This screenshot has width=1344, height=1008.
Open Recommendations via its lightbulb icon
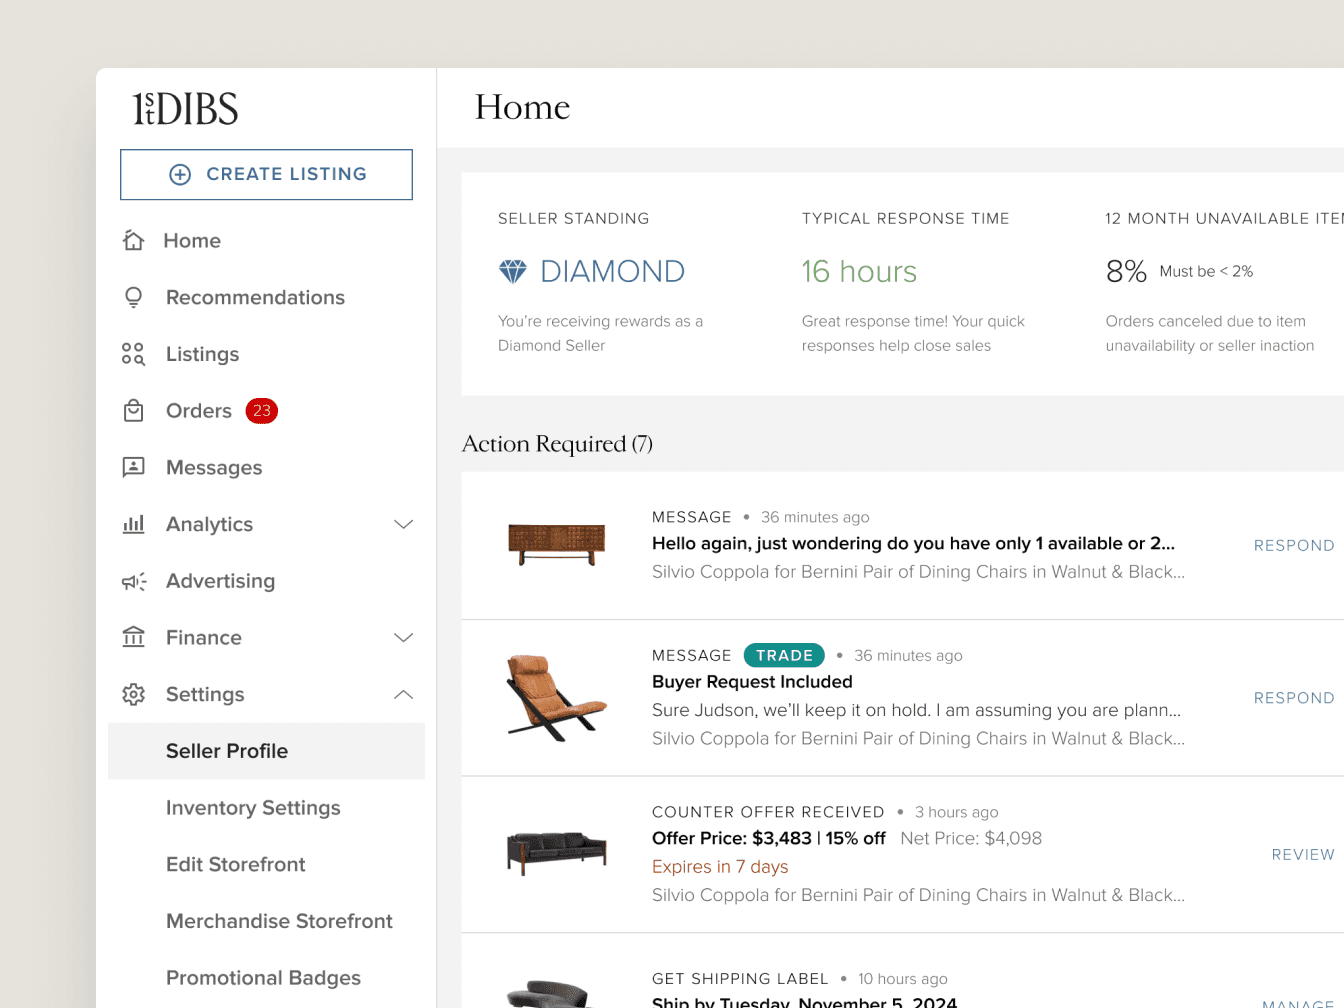pyautogui.click(x=134, y=297)
